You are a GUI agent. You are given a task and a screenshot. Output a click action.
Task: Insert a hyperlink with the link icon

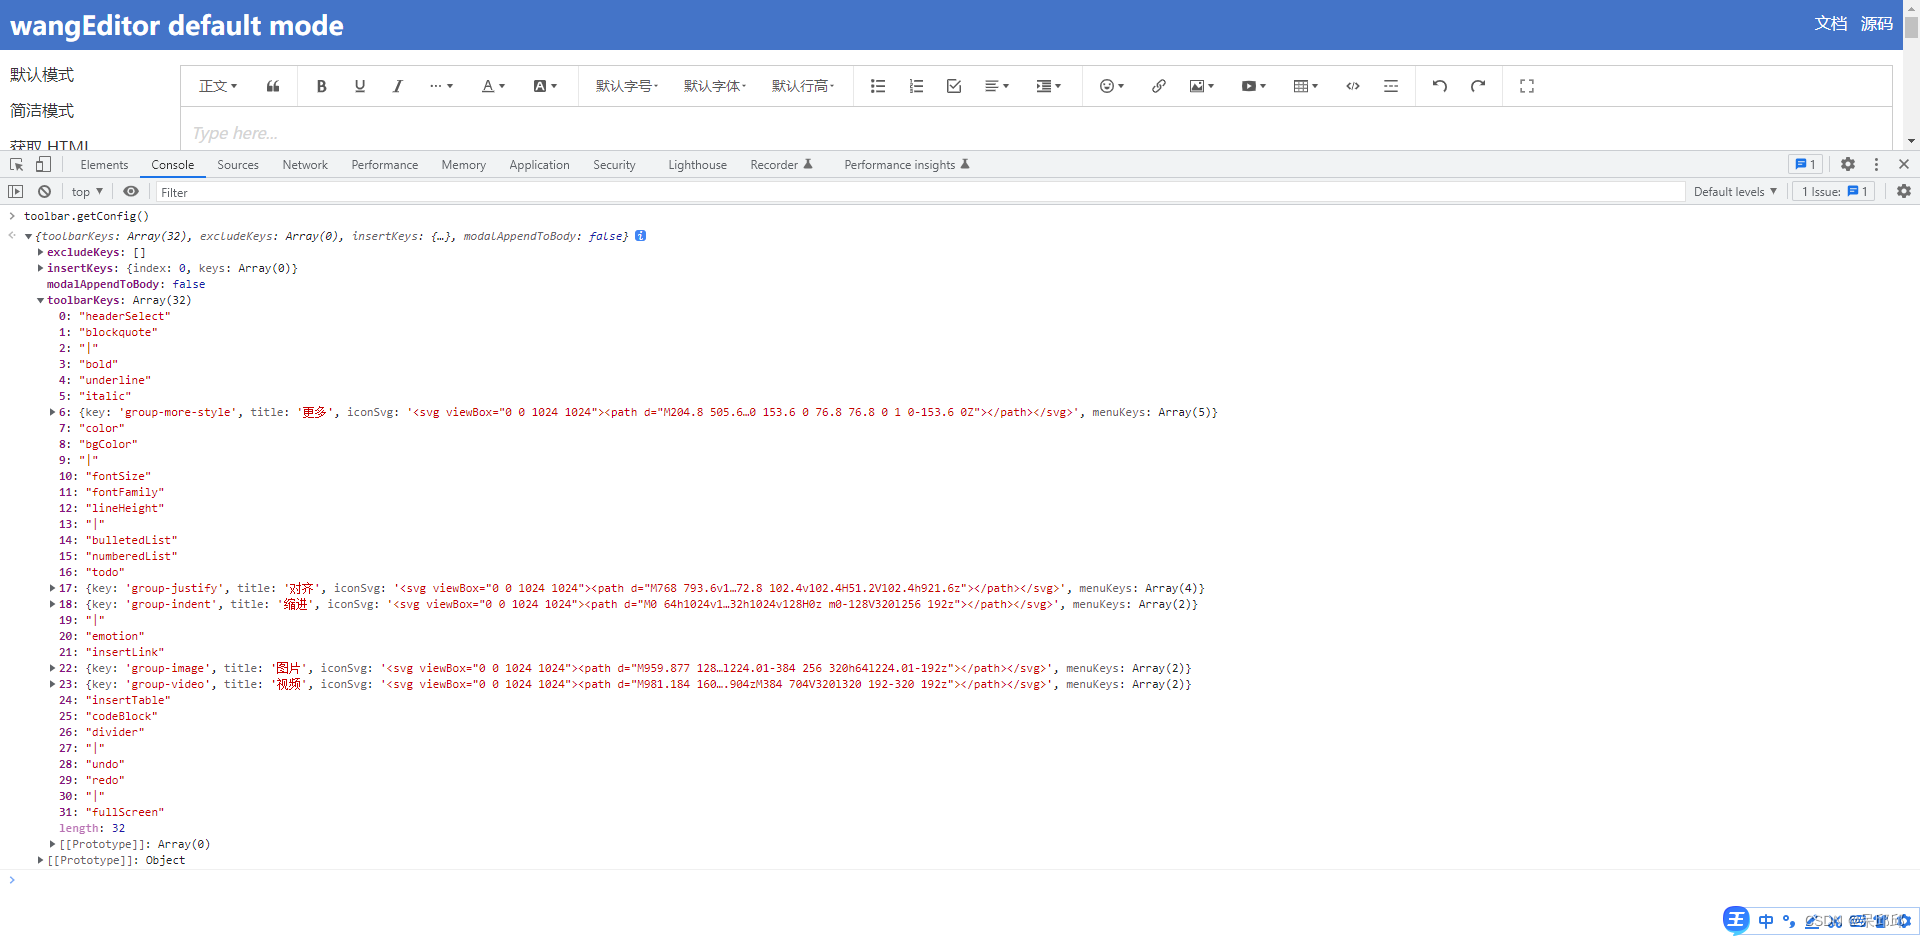click(1158, 86)
